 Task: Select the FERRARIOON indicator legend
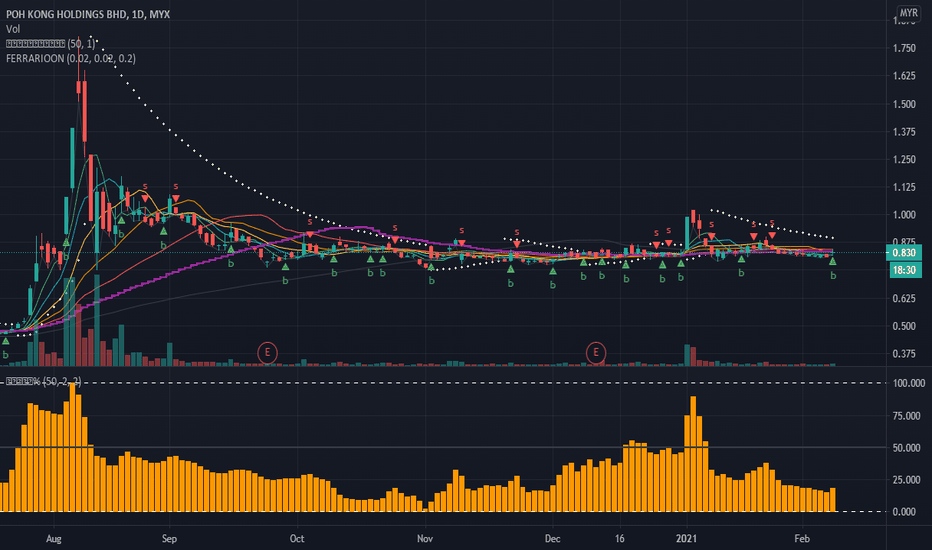tap(71, 58)
